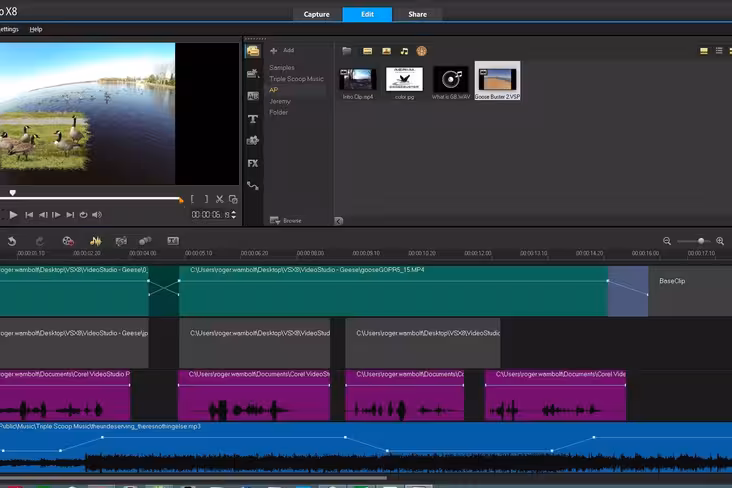Set the mark-out bracket

click(x=206, y=199)
